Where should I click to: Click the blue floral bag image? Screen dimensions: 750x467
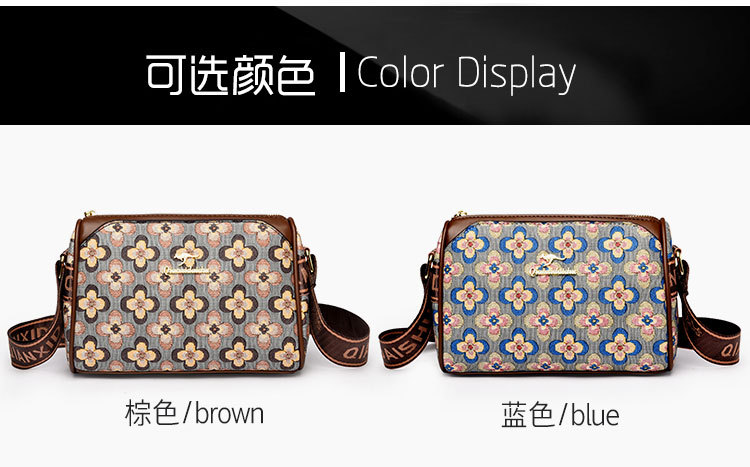click(559, 293)
